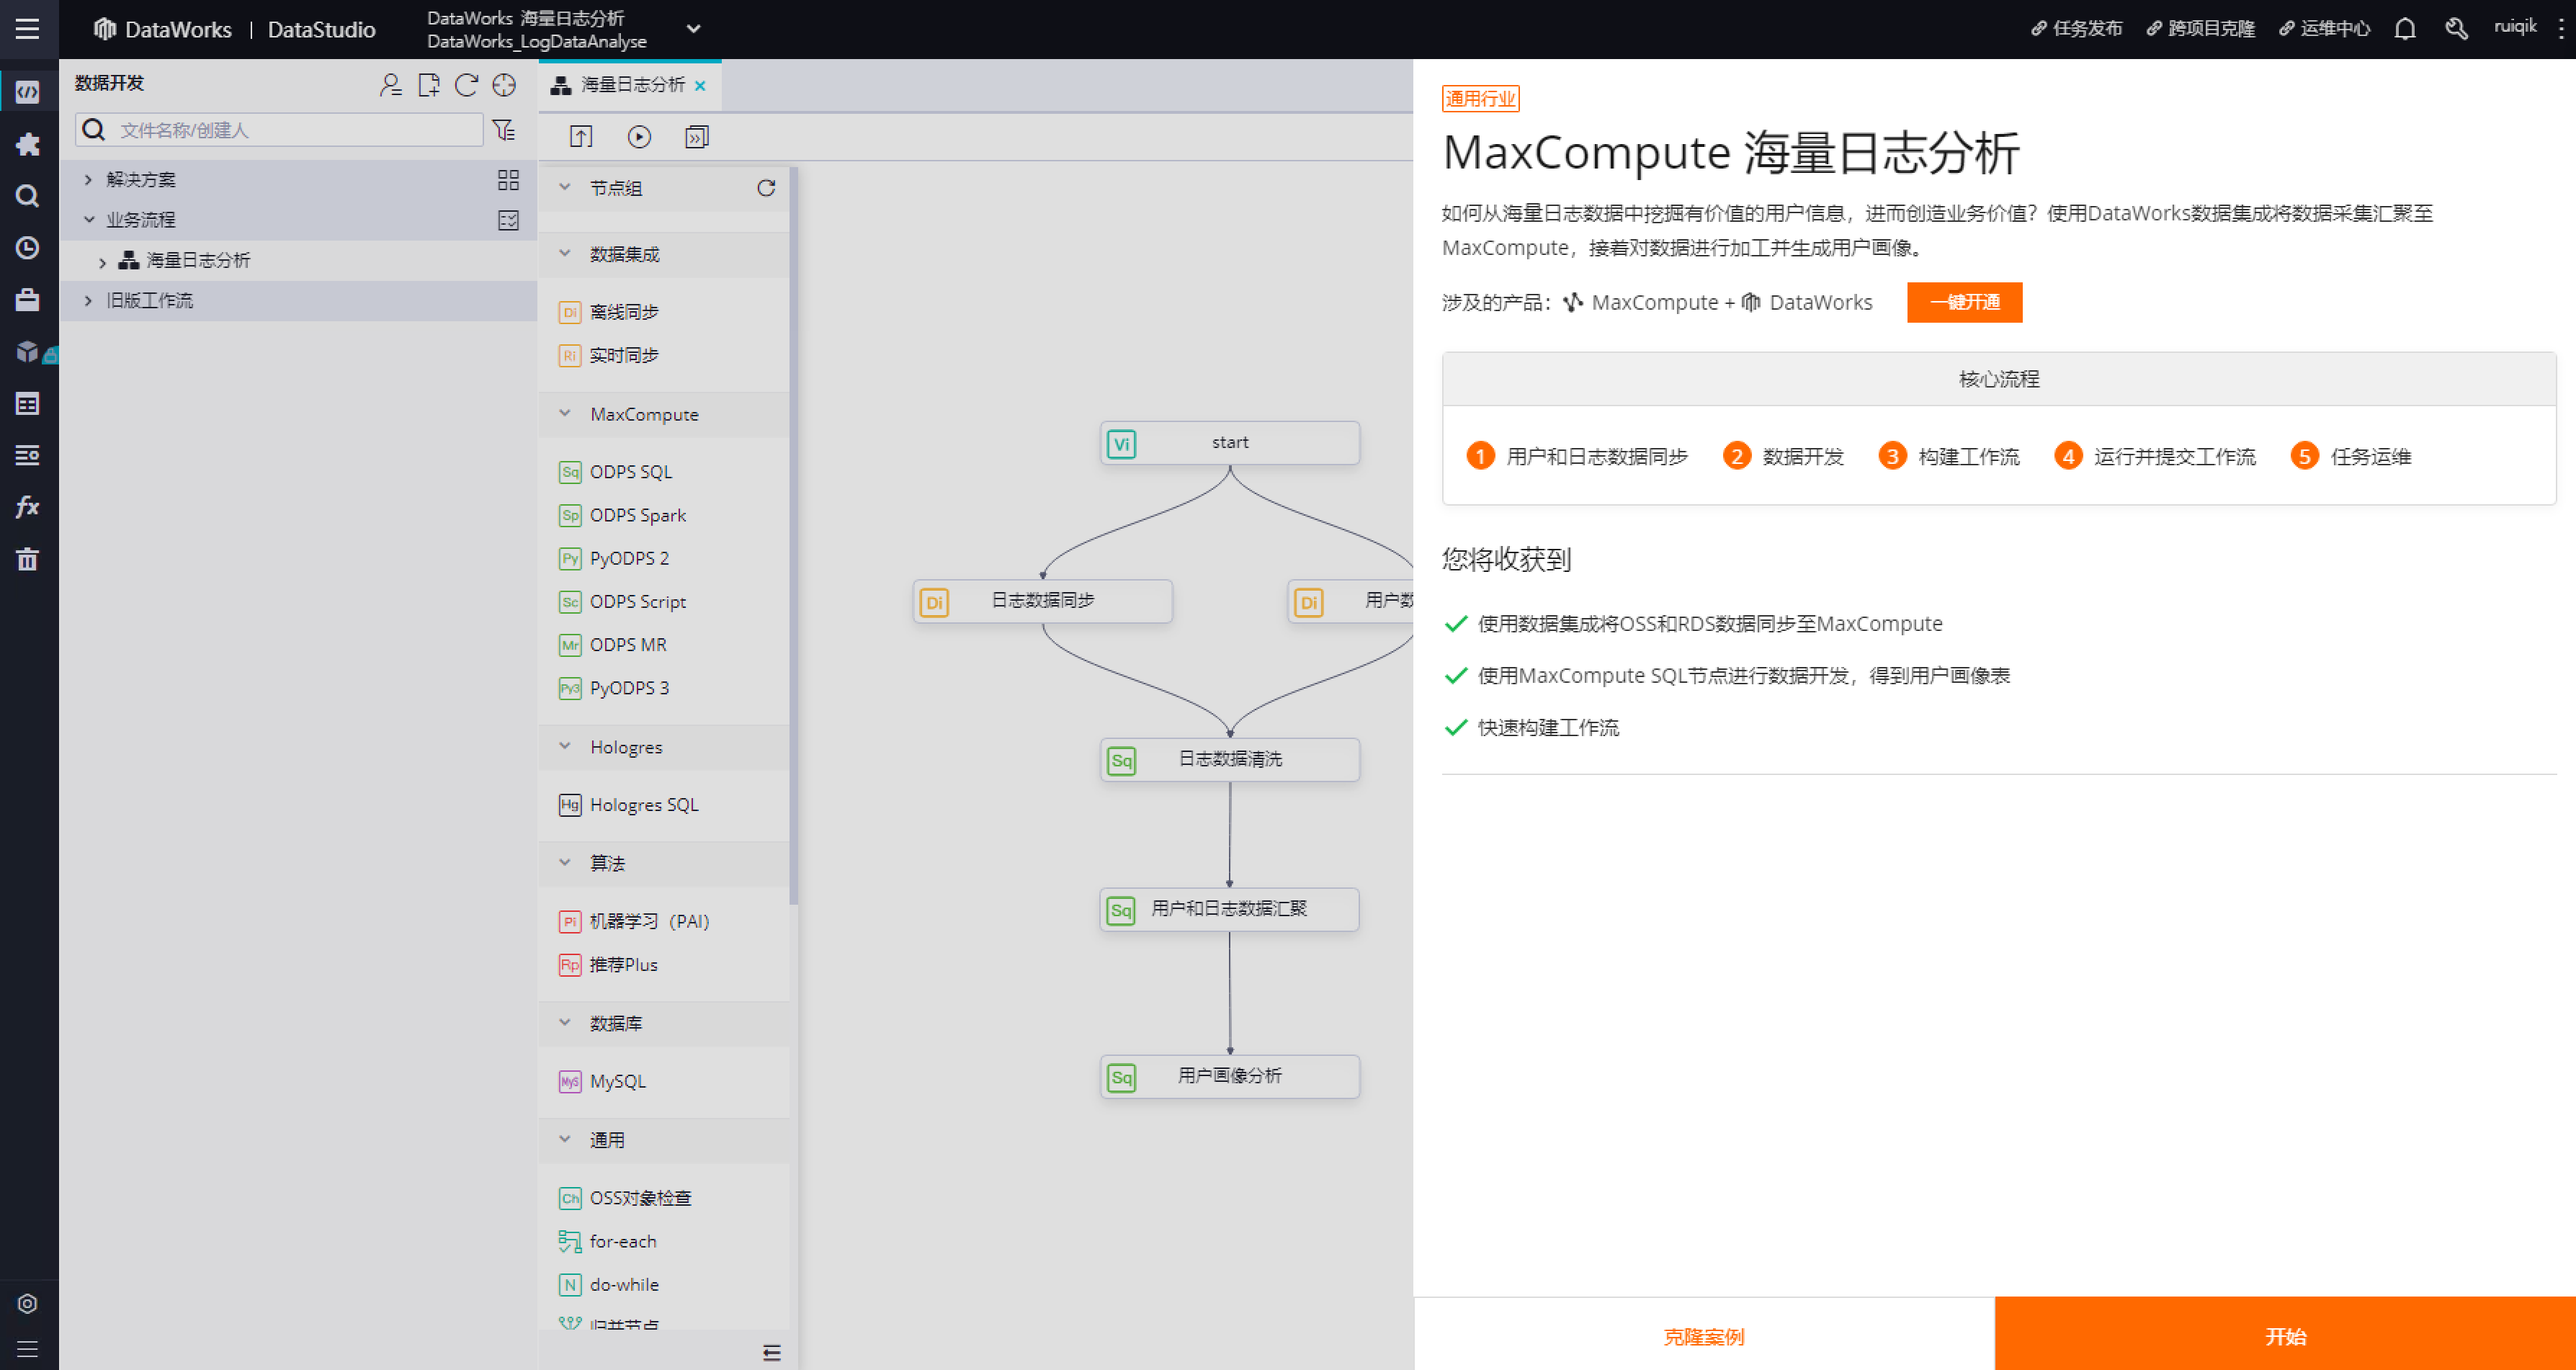This screenshot has height=1370, width=2576.
Task: Expand the 解决方案 tree item
Action: point(88,180)
